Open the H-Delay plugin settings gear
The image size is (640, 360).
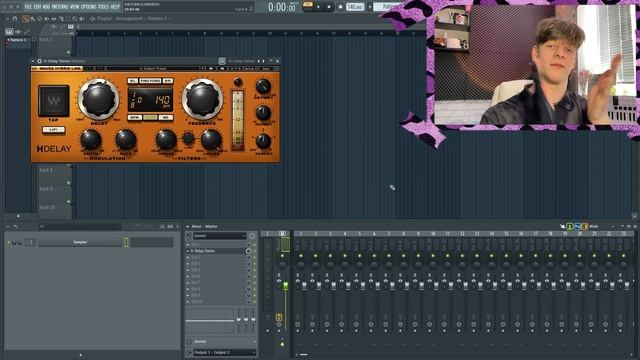coord(40,61)
